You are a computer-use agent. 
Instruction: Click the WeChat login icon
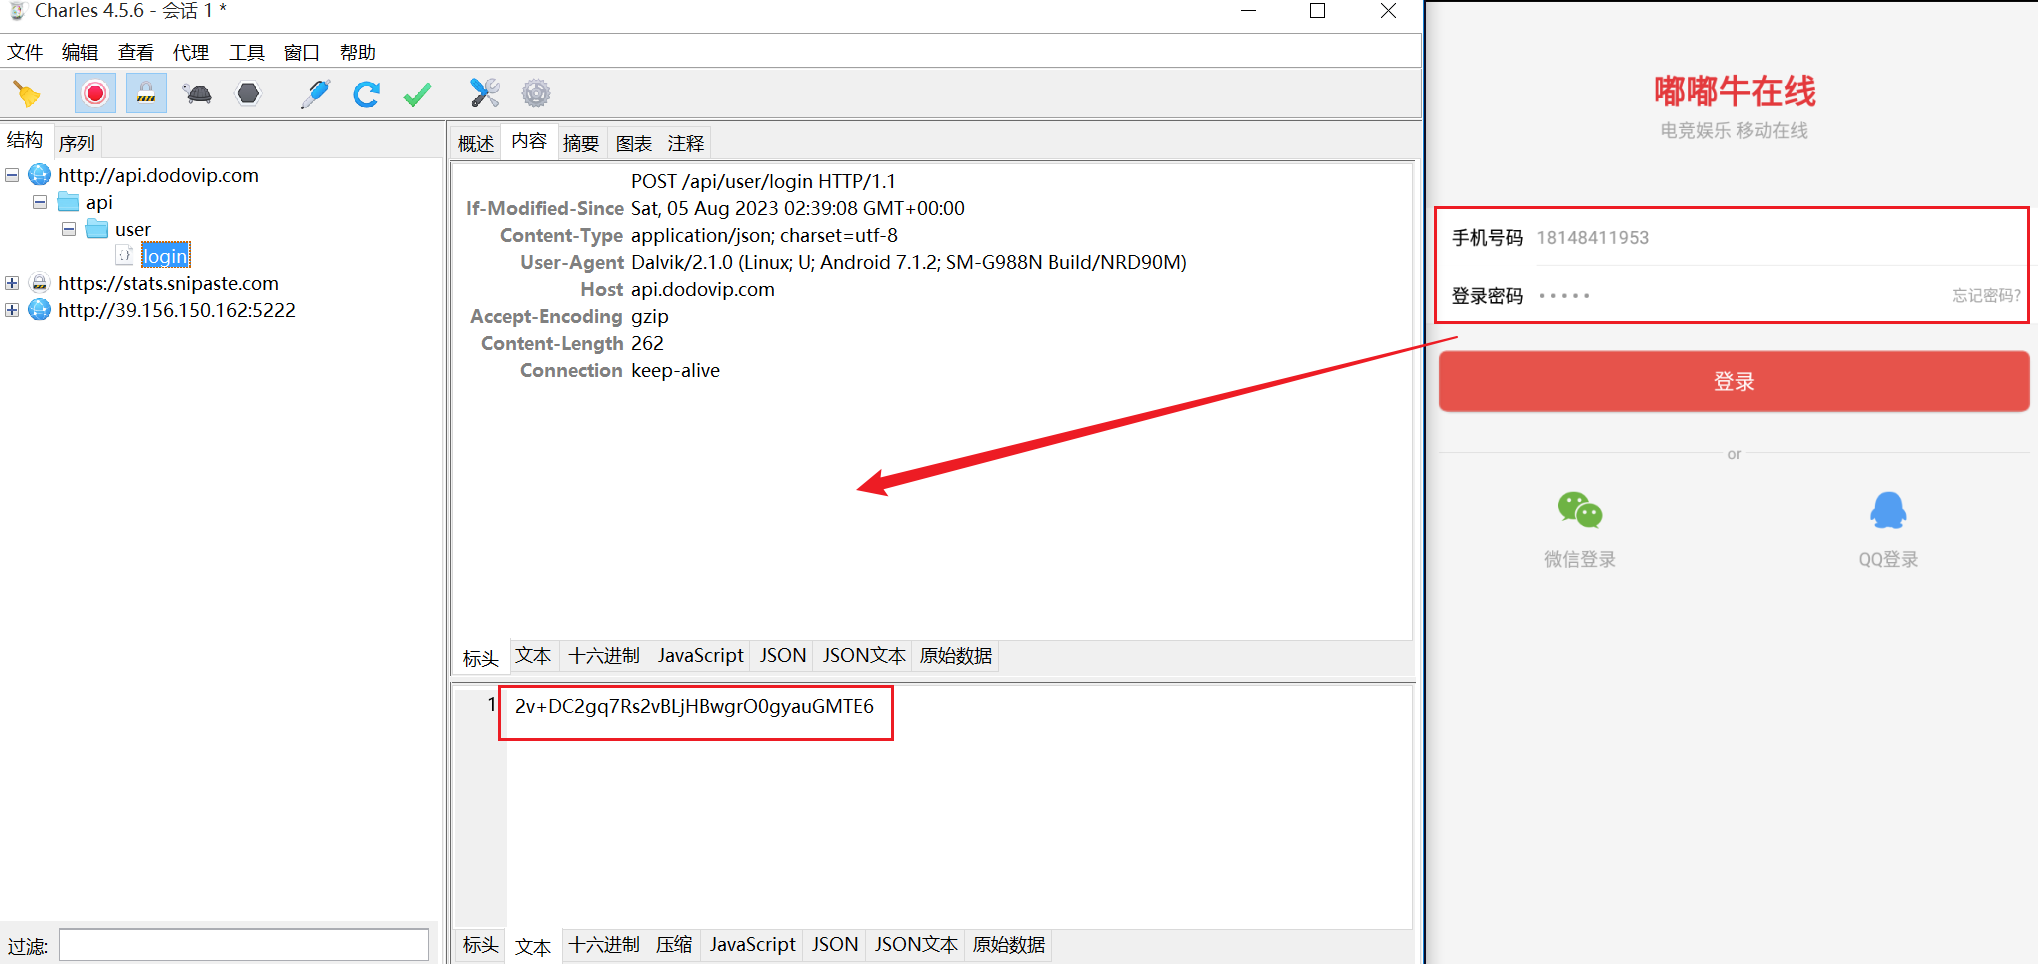point(1579,511)
